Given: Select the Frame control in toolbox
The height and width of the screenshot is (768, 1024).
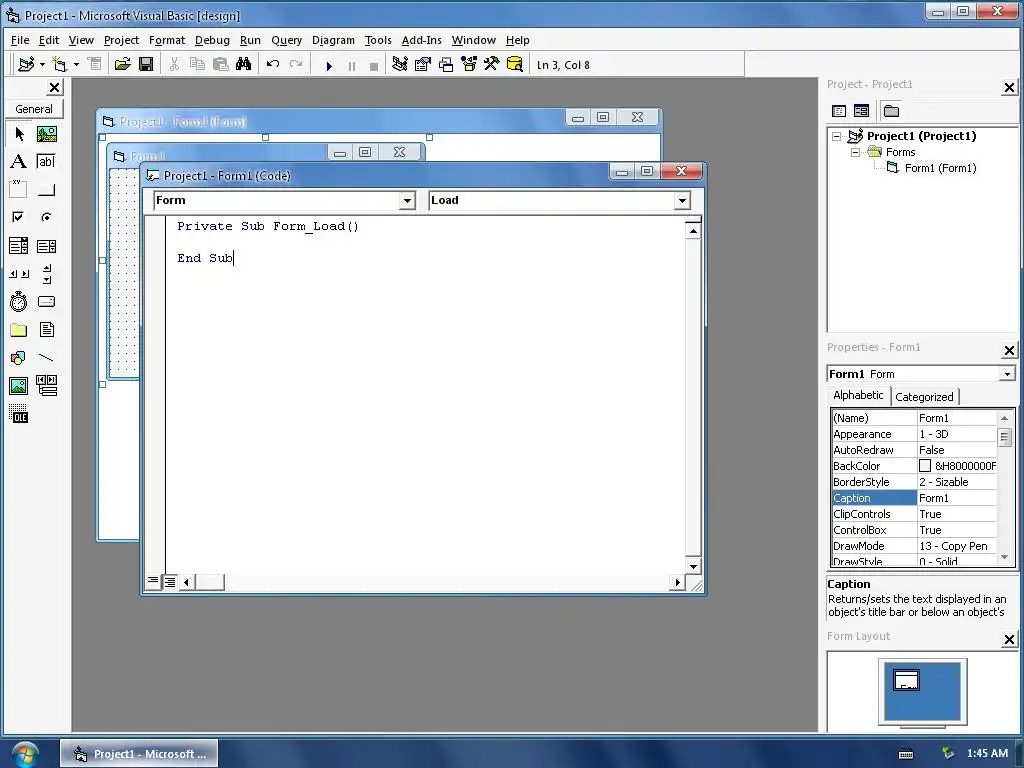Looking at the screenshot, I should (19, 189).
